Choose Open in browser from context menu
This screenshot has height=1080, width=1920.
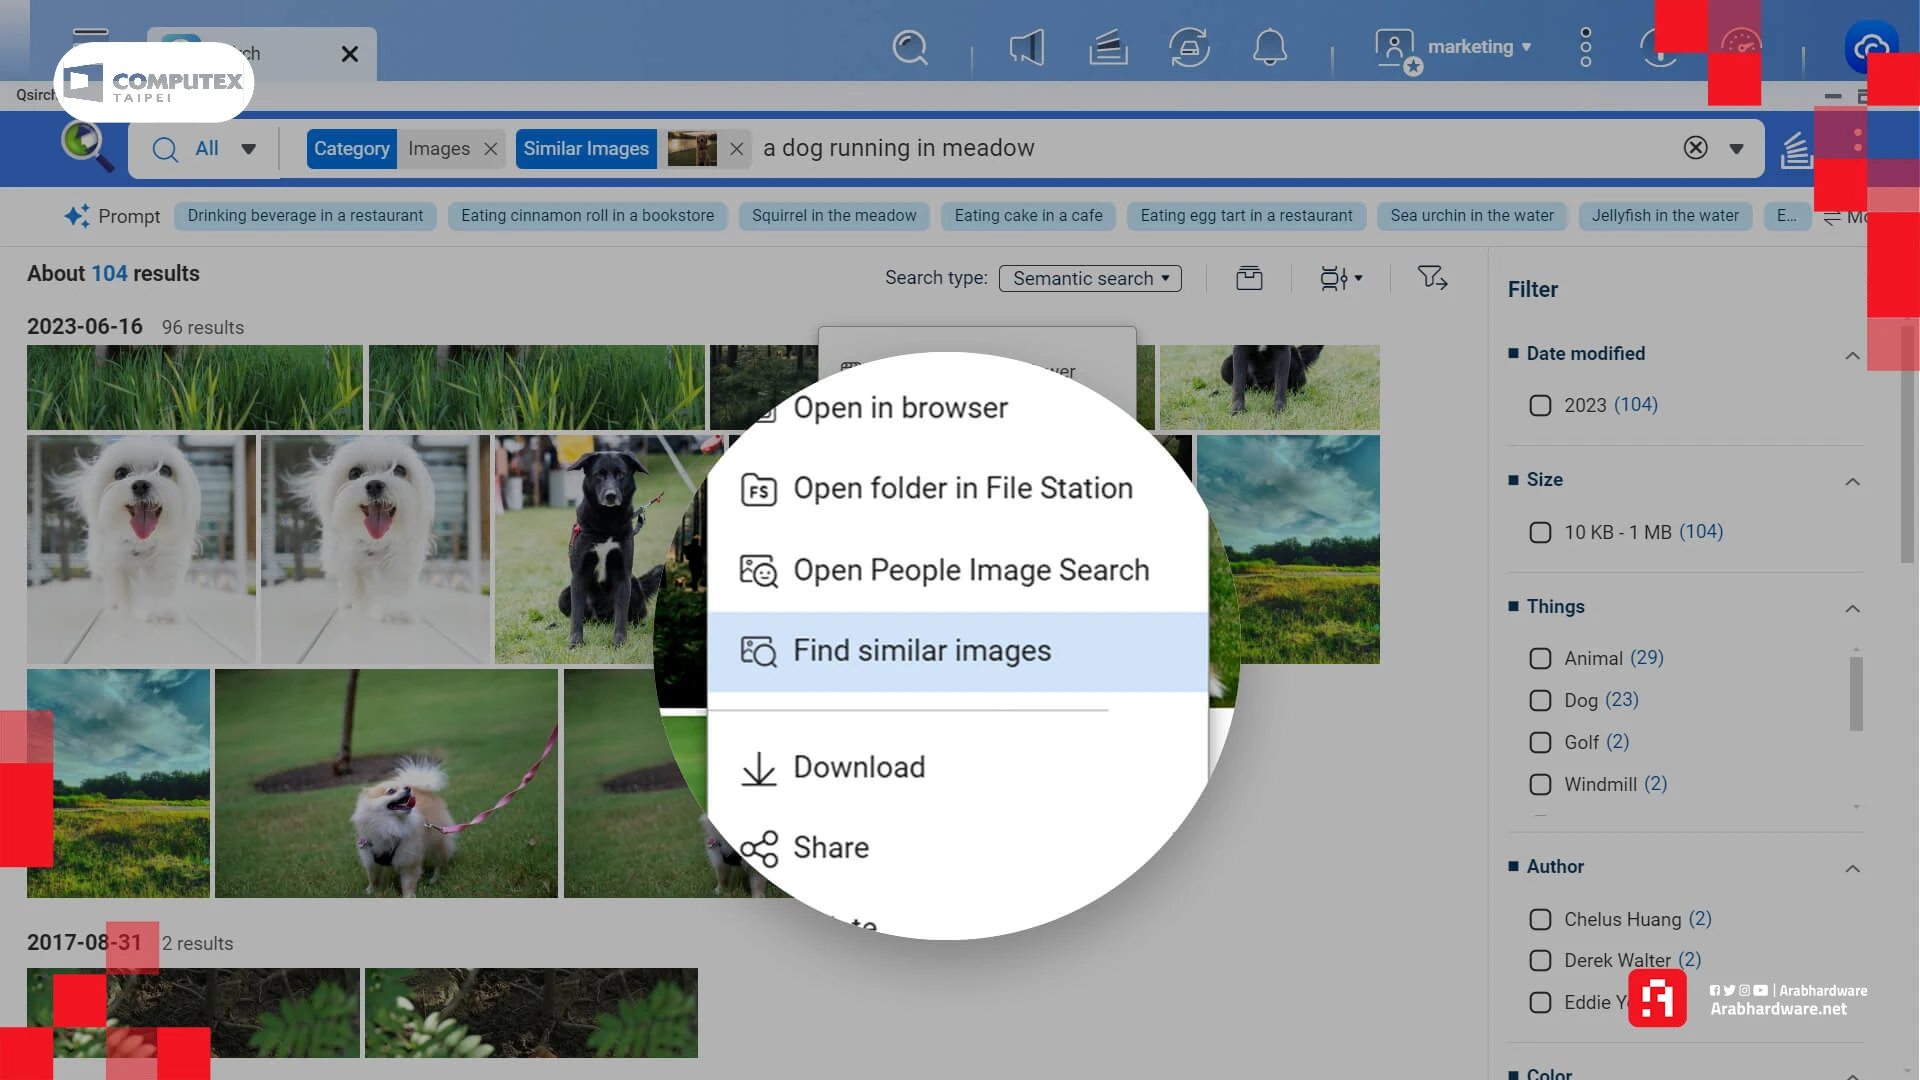point(900,408)
